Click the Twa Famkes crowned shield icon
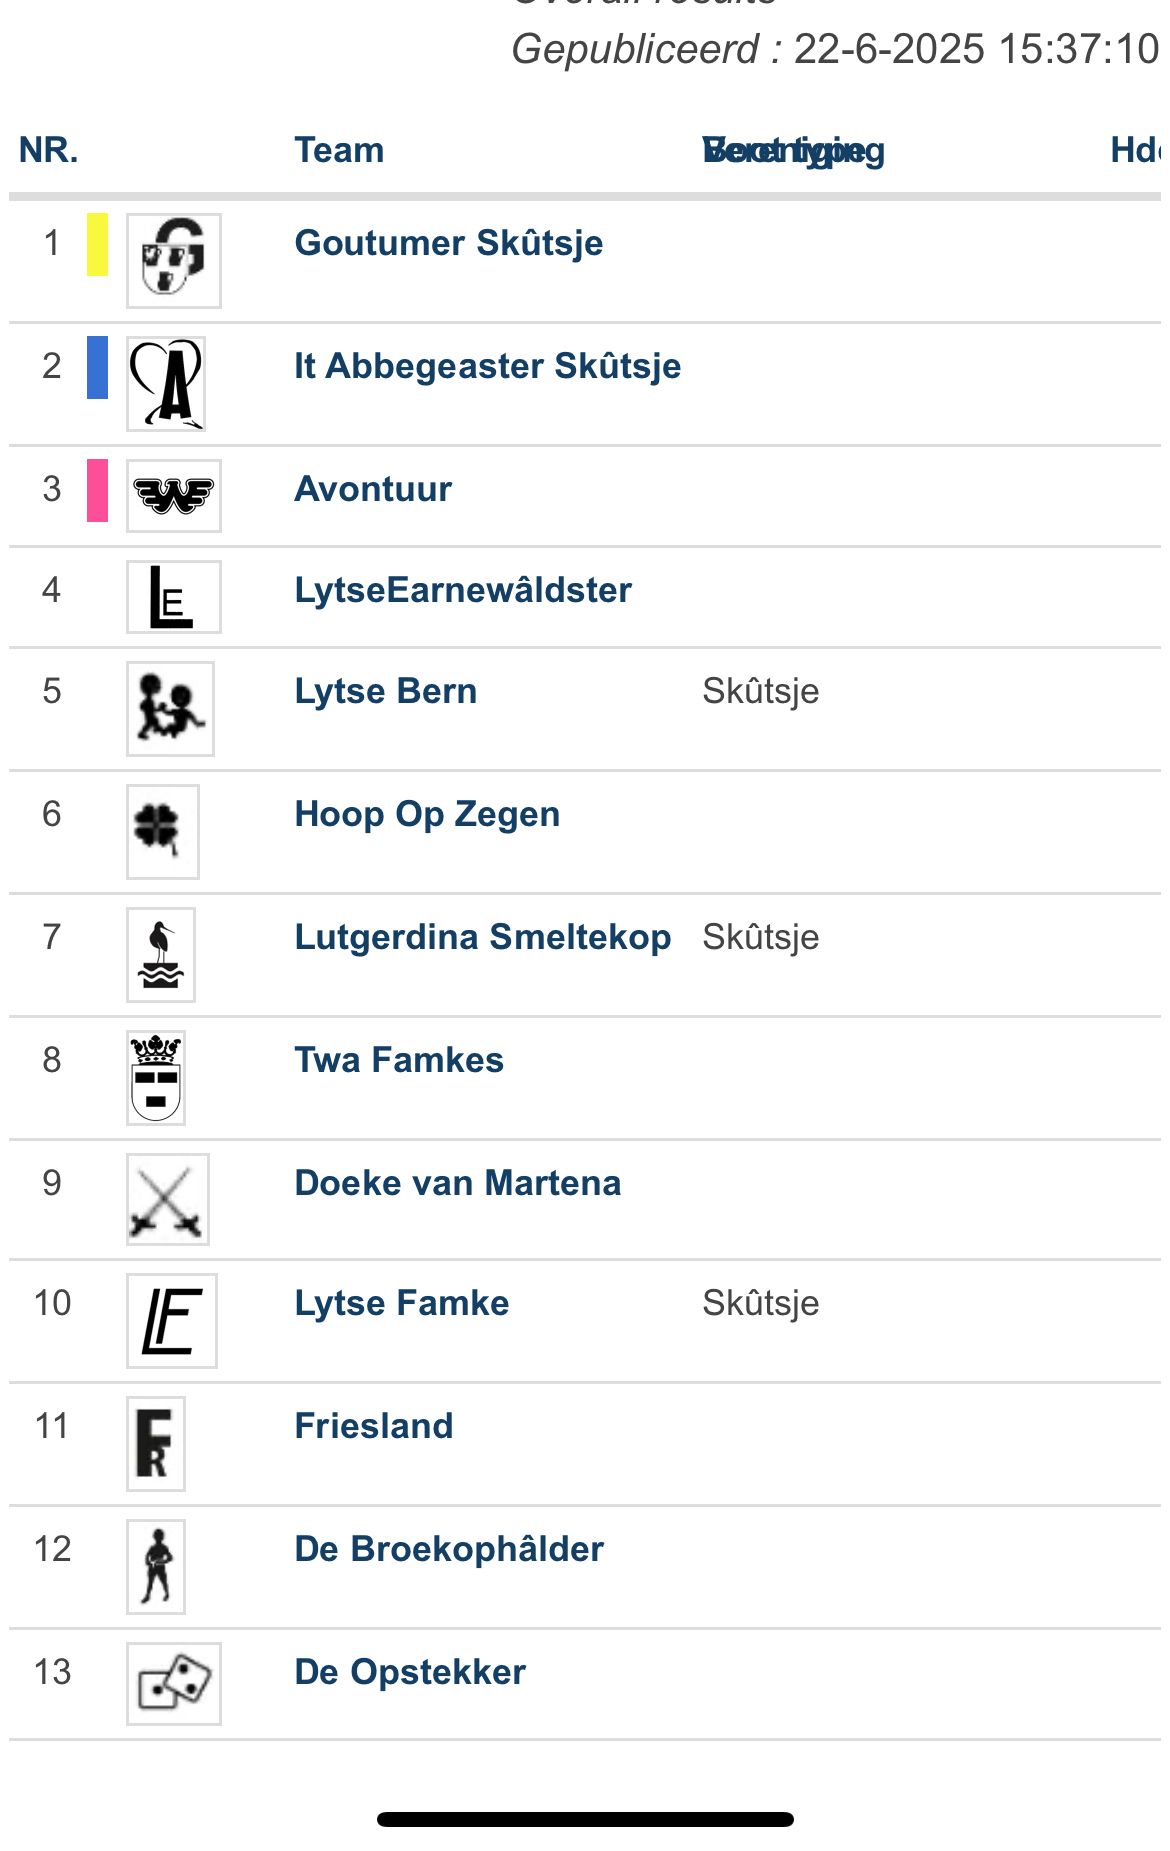Screen dimensions: 1170x1851 [156, 1077]
